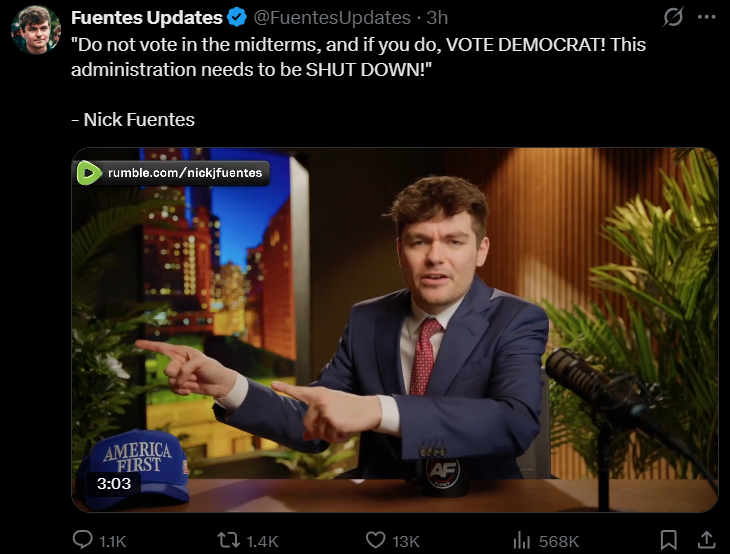This screenshot has width=730, height=554.
Task: Click the Grok explain post icon
Action: [x=673, y=17]
